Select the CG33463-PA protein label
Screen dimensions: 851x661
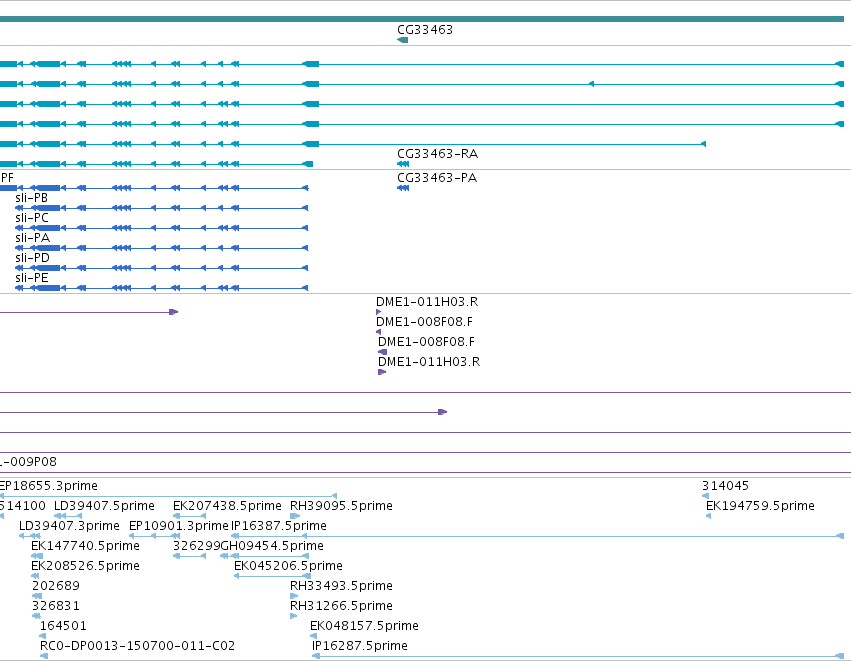[437, 178]
